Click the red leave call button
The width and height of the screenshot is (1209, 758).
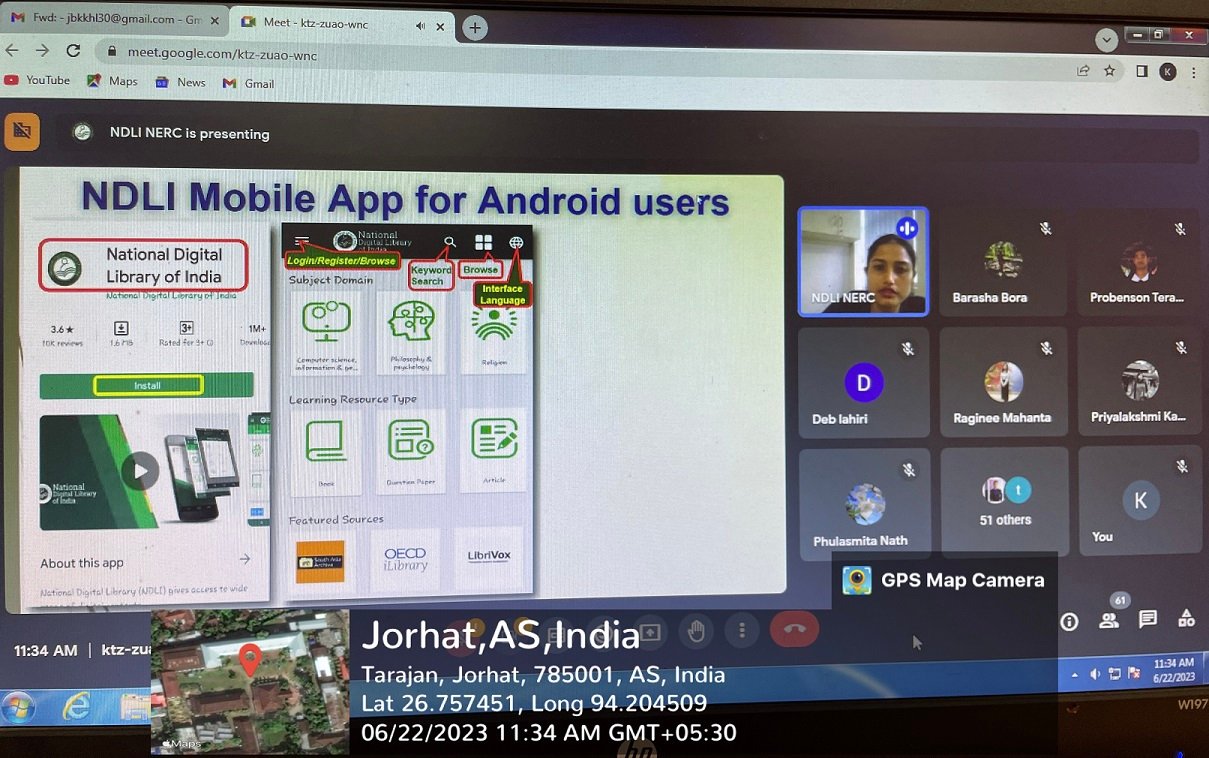coord(795,629)
